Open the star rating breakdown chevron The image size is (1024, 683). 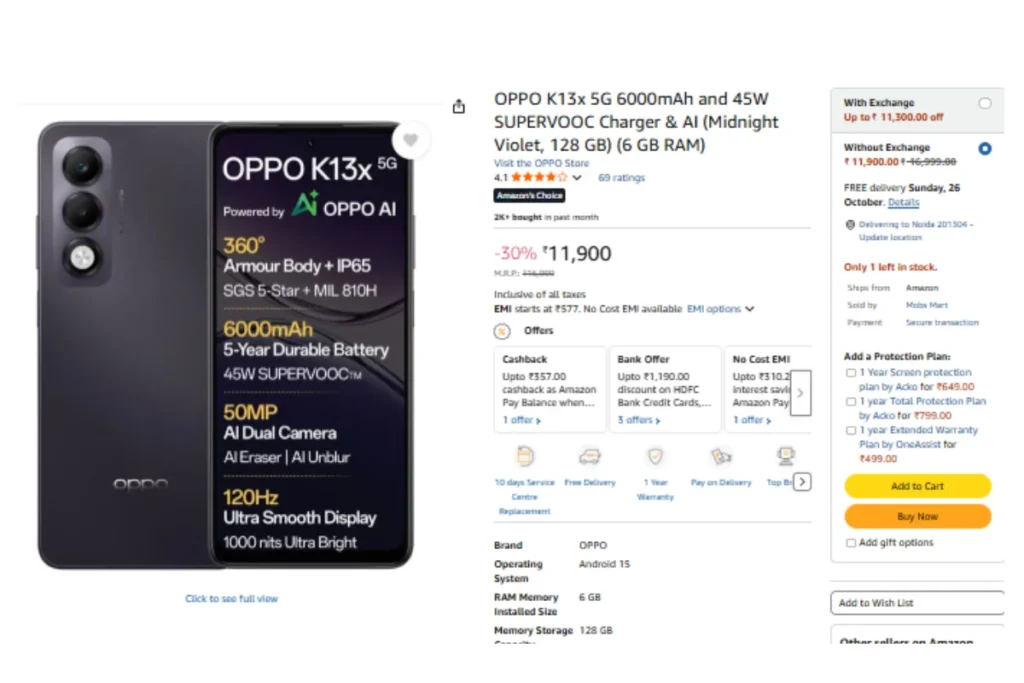click(x=577, y=178)
